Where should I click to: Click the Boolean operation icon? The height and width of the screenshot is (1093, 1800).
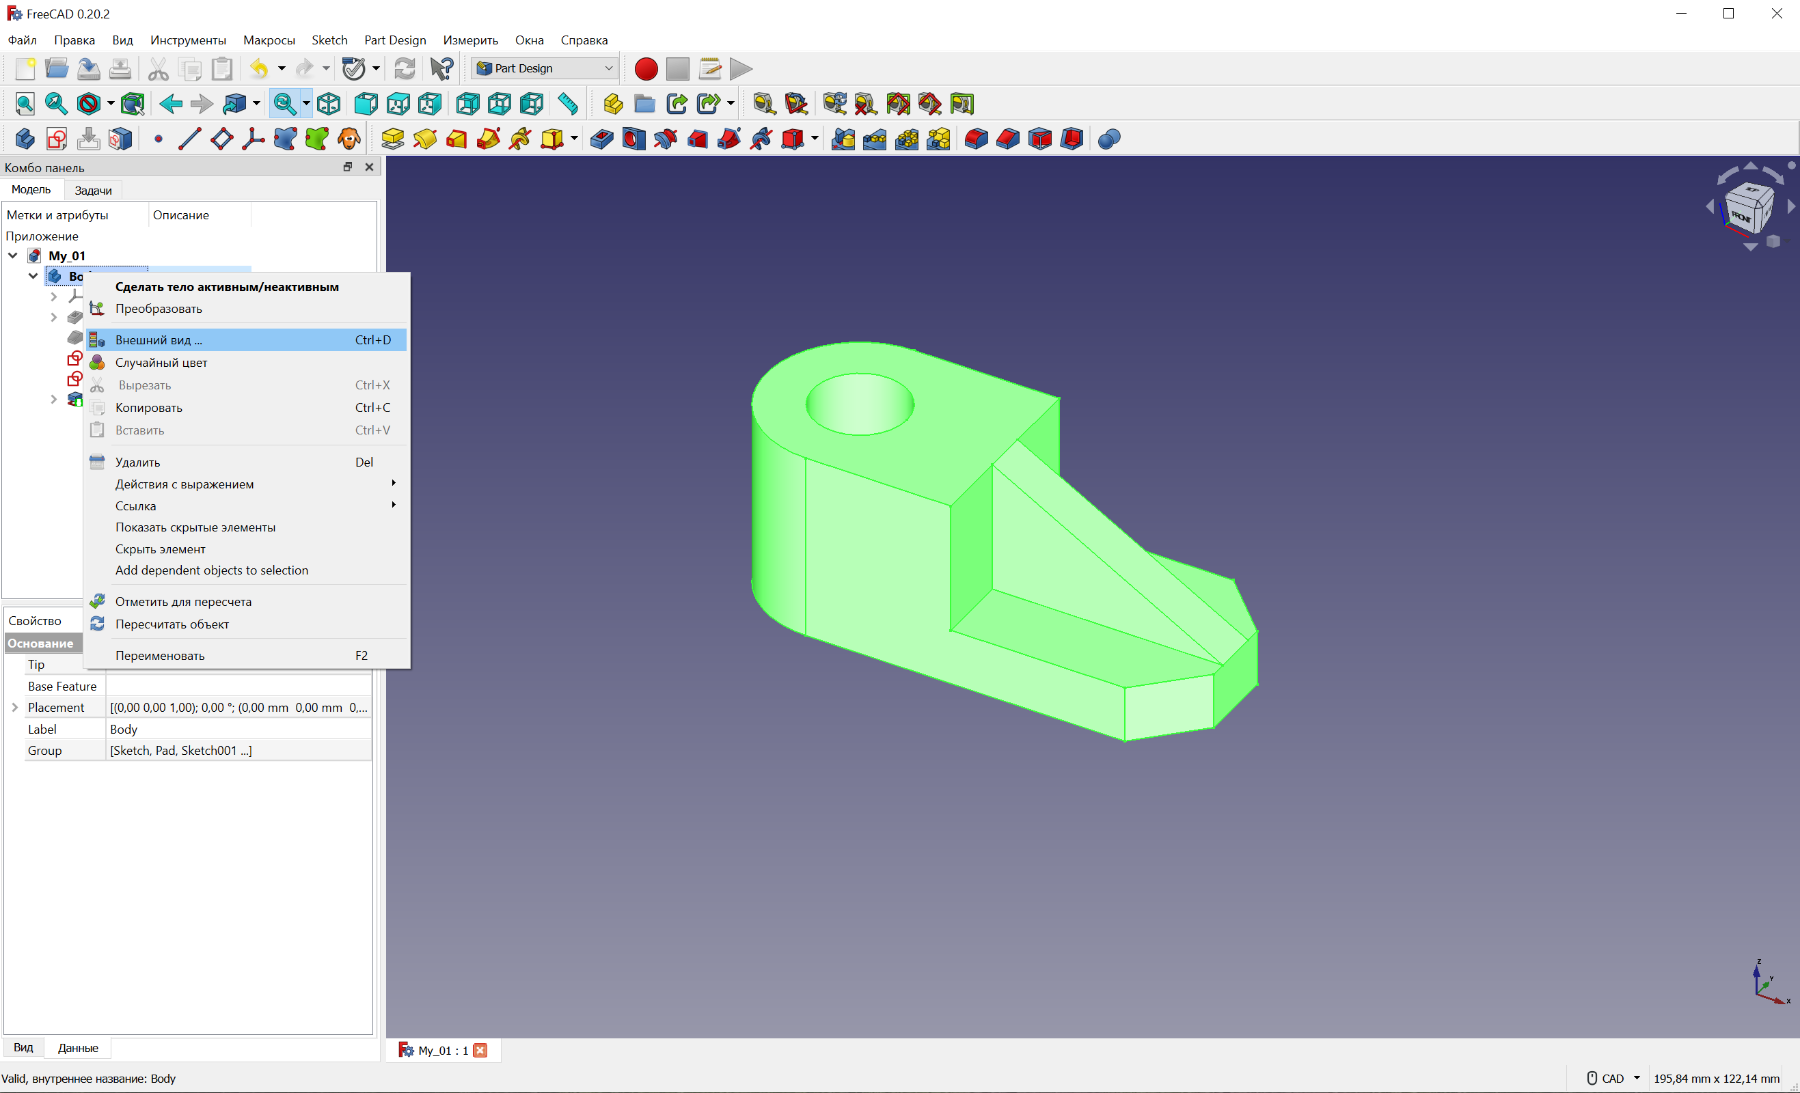[x=1109, y=139]
